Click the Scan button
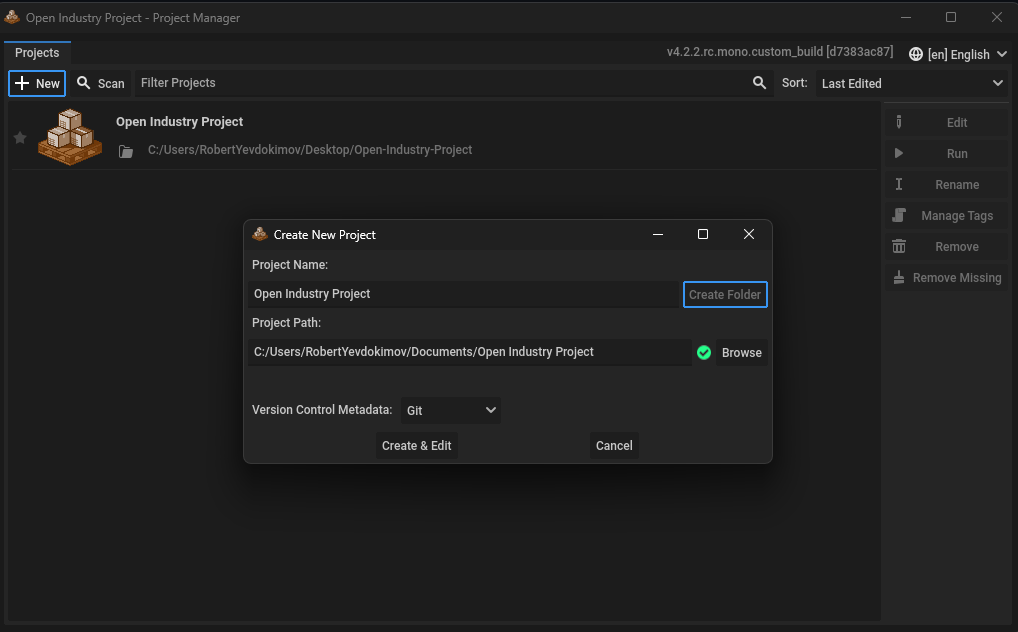 101,83
